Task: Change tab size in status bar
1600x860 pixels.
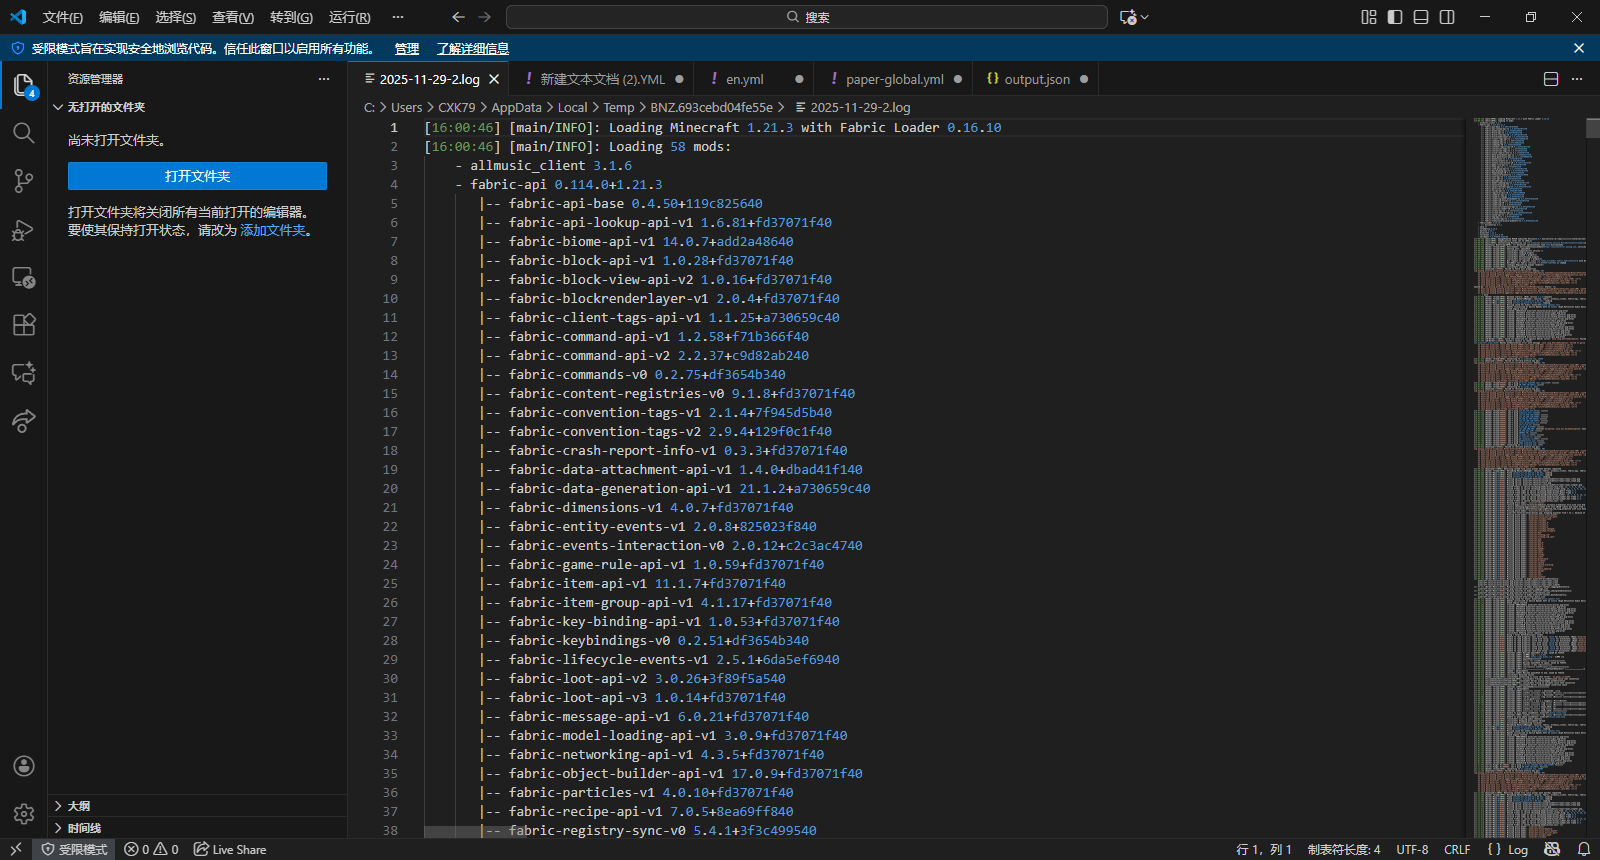Action: [x=1344, y=849]
